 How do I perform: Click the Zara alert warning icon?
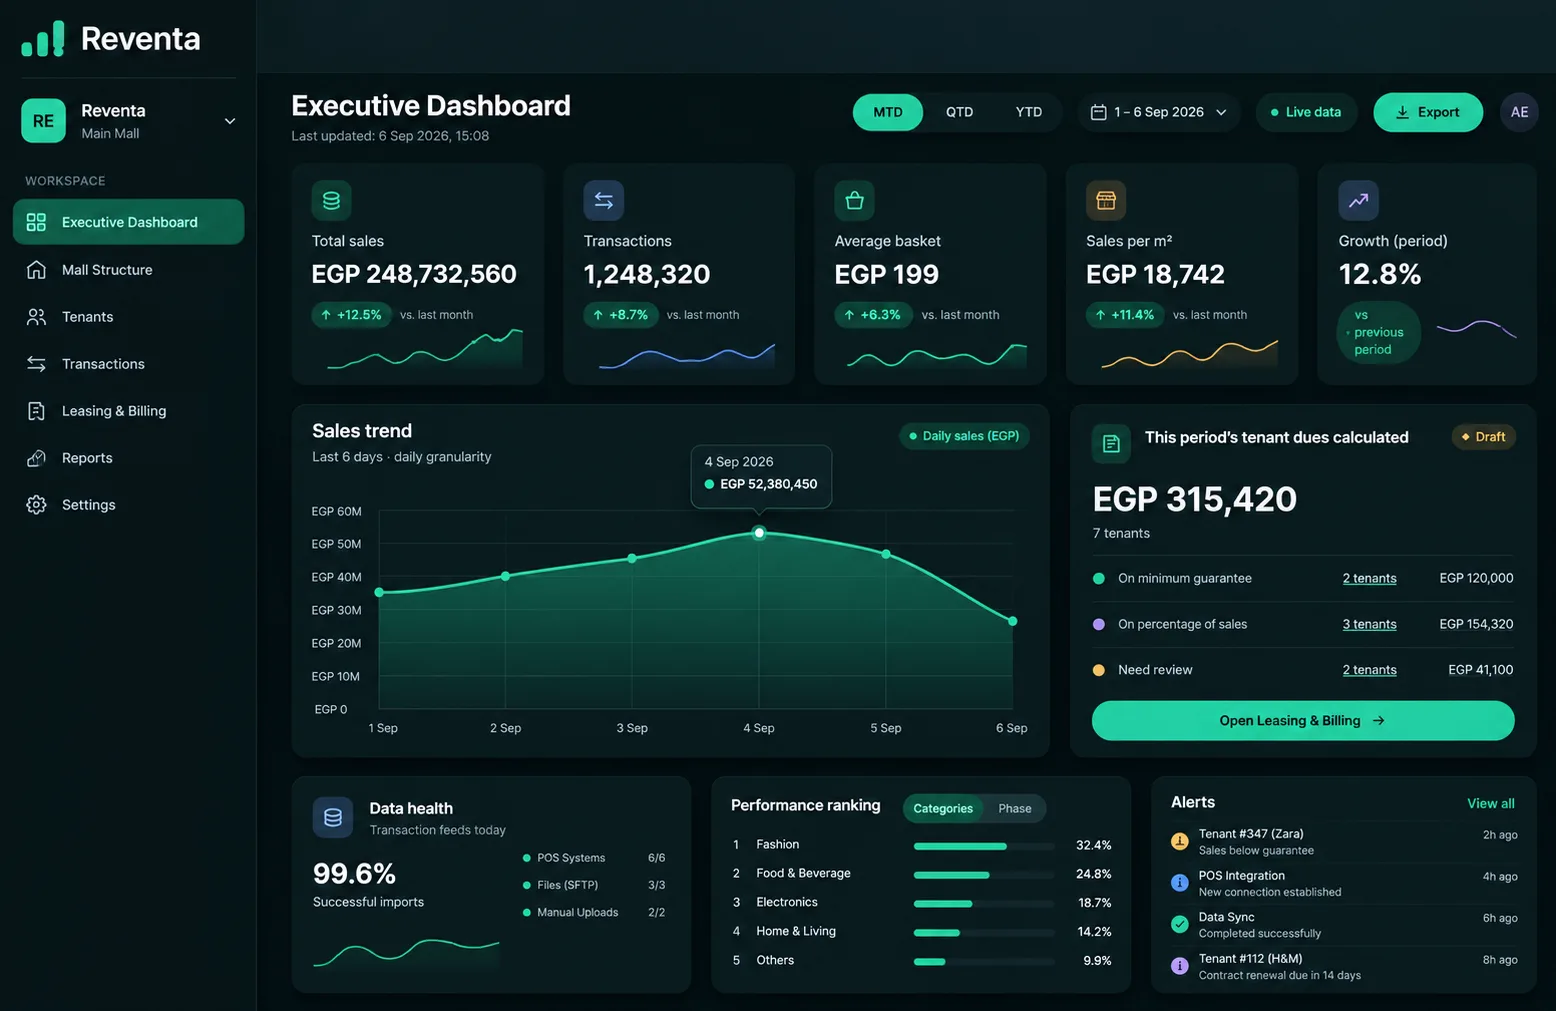pyautogui.click(x=1180, y=841)
